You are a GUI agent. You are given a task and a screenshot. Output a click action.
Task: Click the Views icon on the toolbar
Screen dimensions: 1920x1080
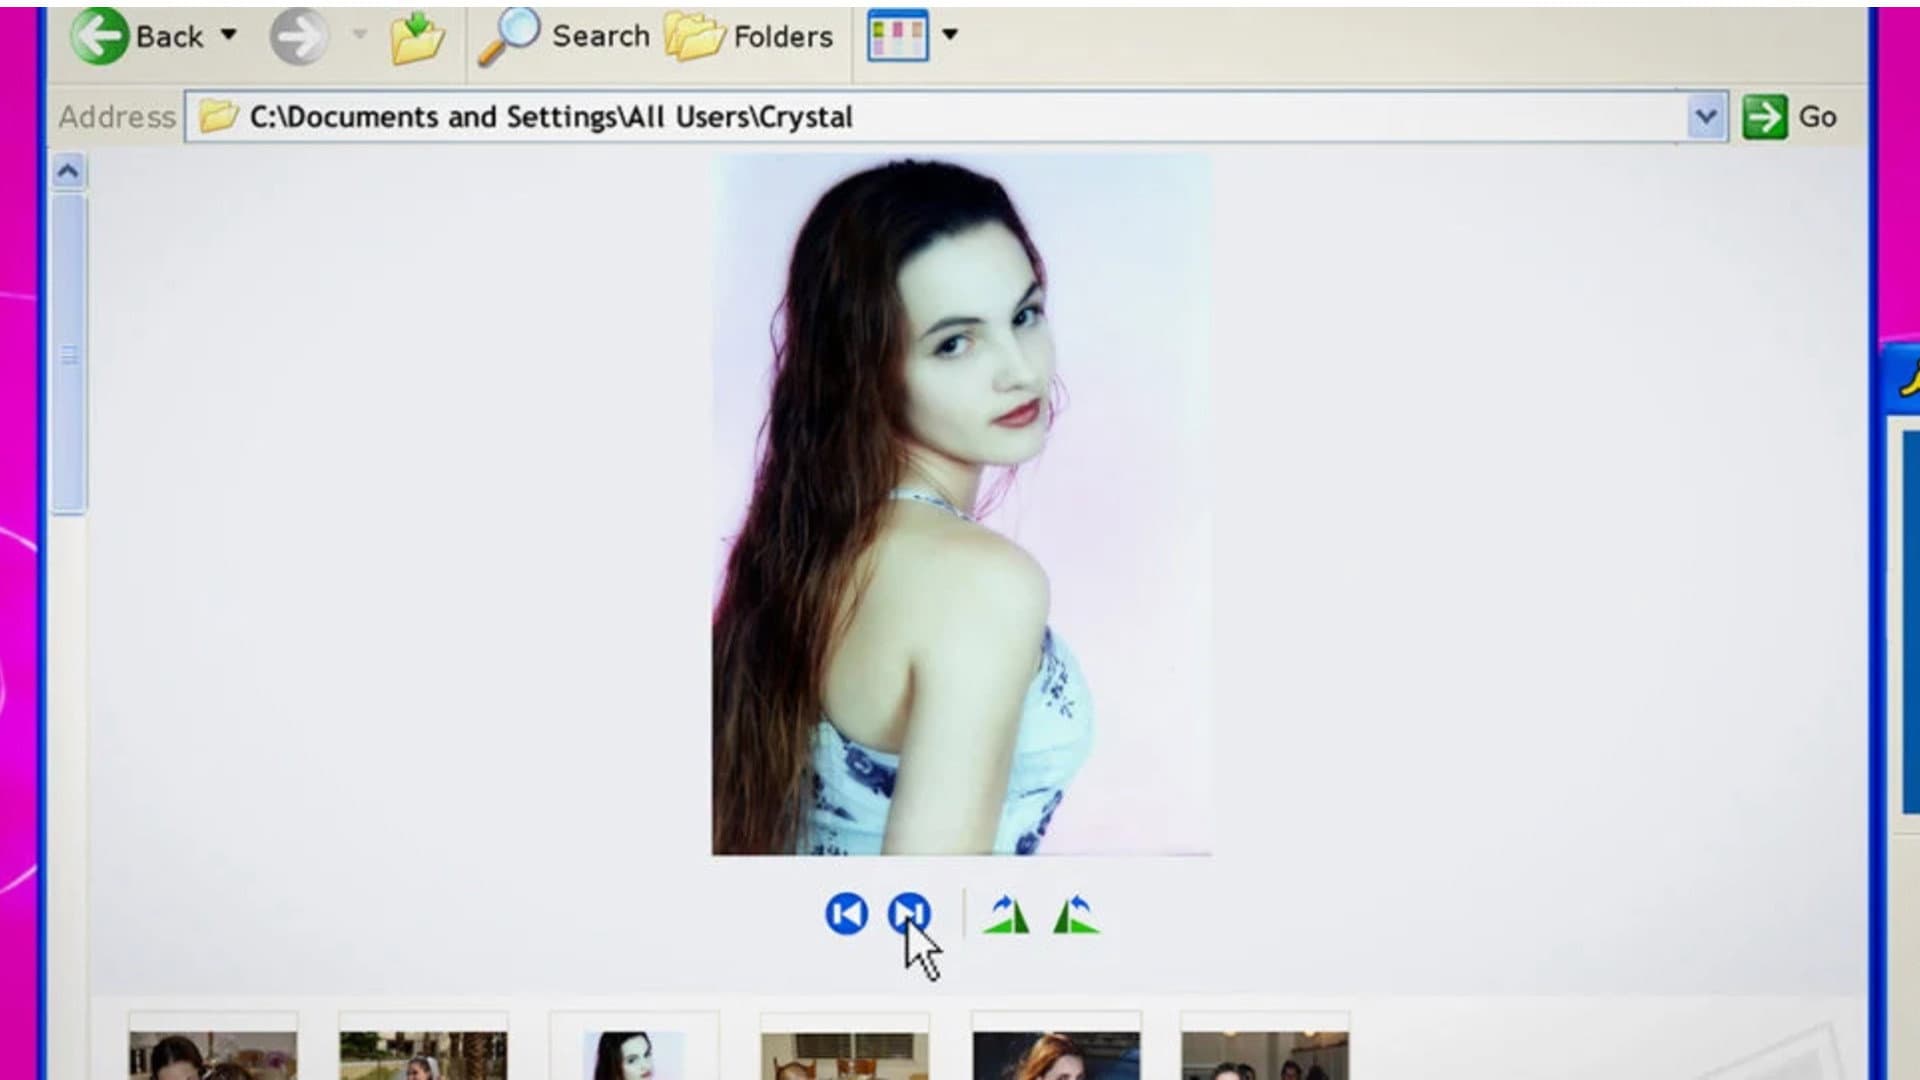tap(897, 33)
